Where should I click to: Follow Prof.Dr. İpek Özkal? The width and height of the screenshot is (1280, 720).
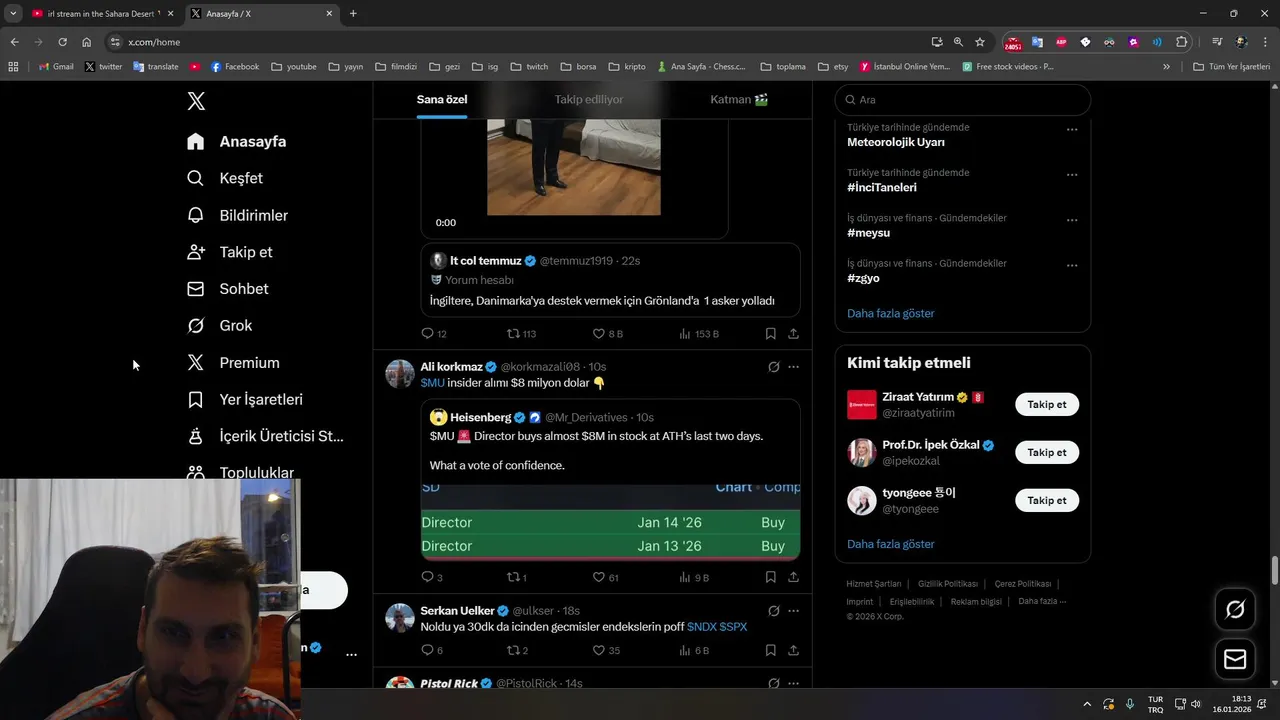[1047, 452]
